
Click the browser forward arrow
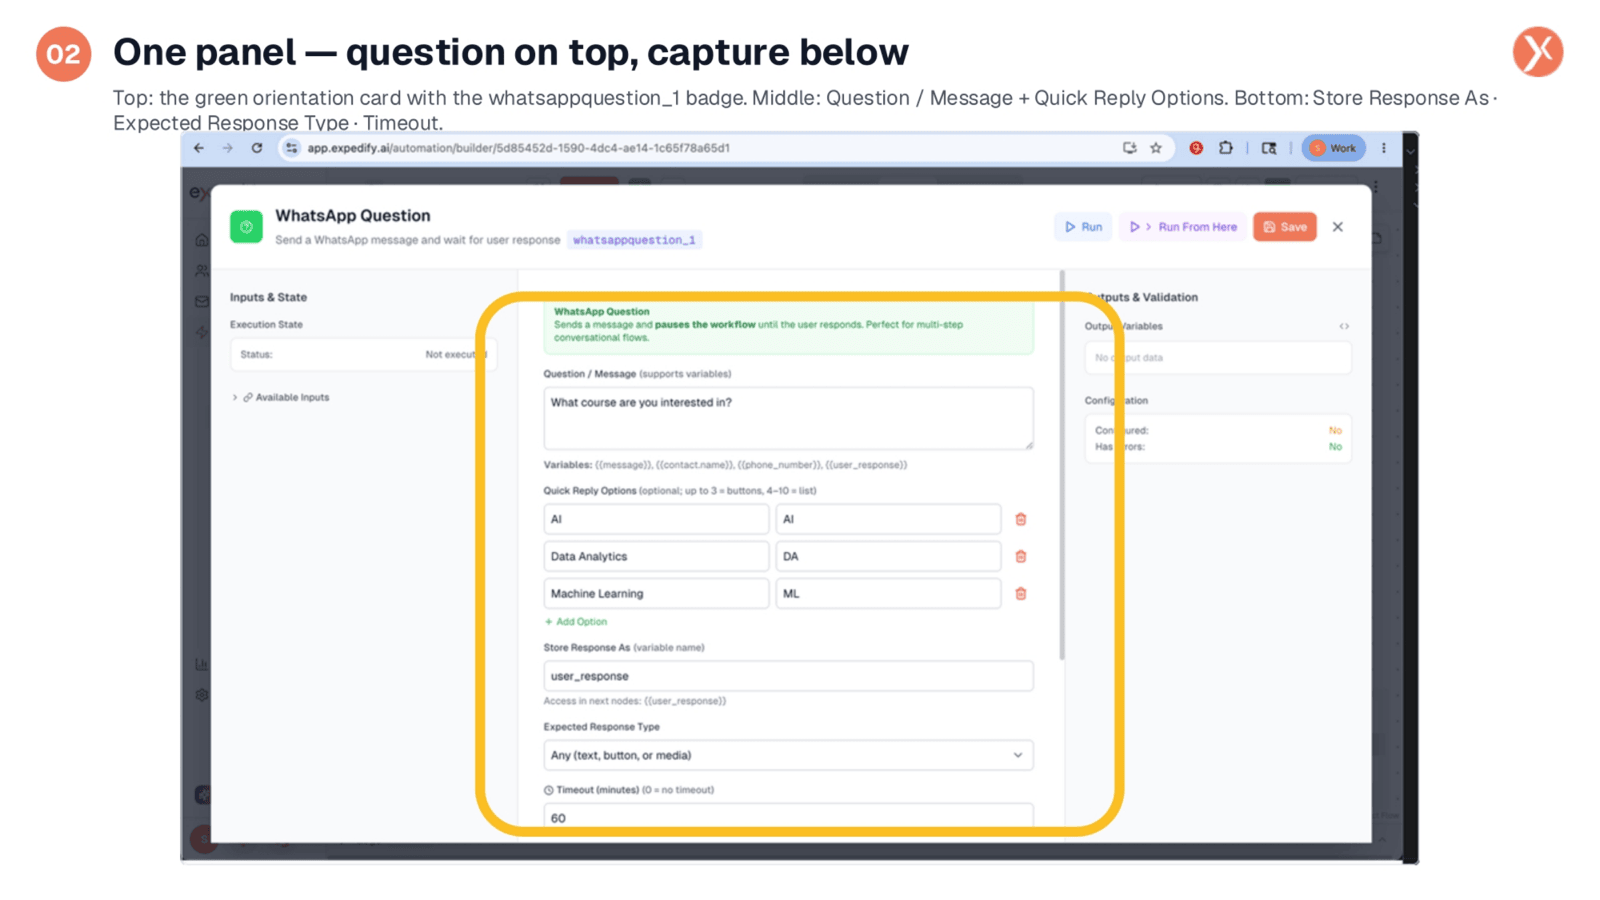[x=227, y=148]
